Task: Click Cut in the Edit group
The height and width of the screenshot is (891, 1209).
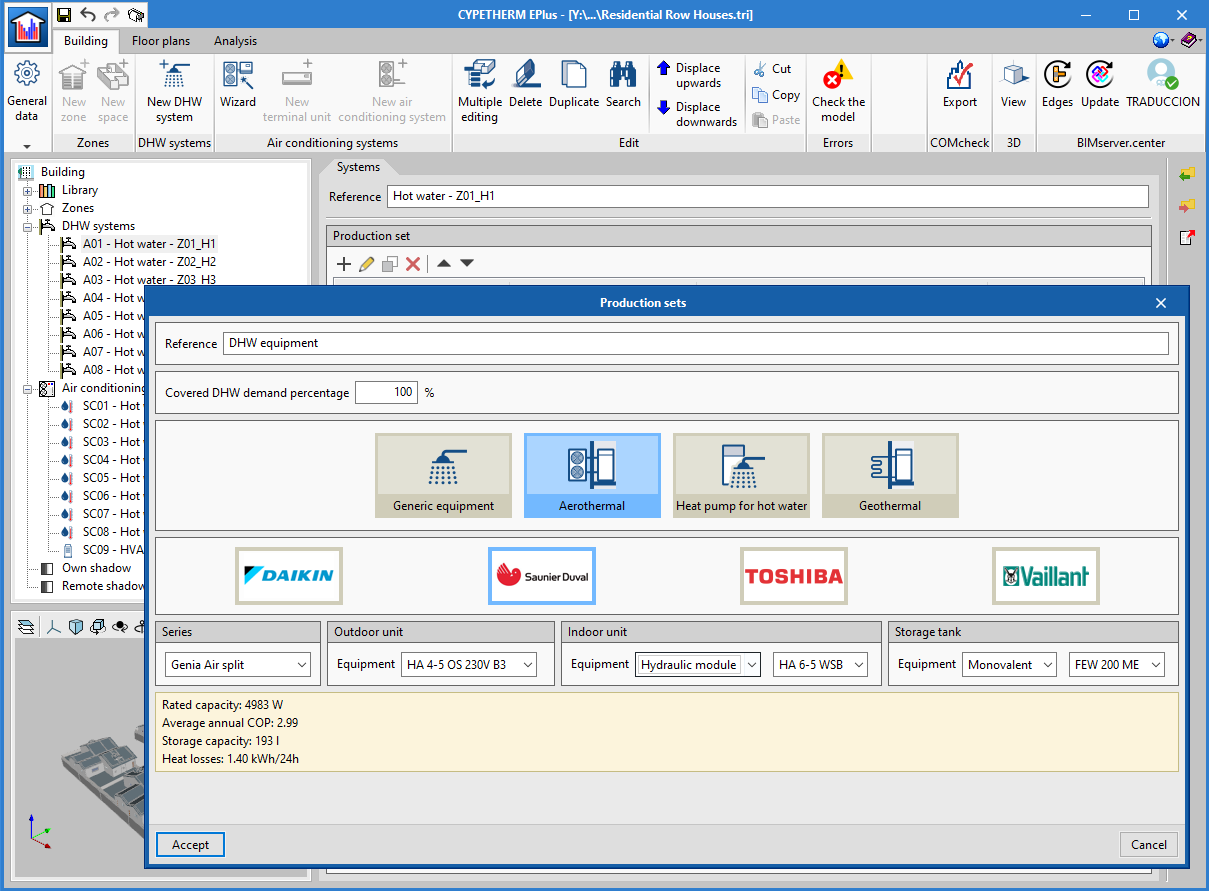Action: 772,69
